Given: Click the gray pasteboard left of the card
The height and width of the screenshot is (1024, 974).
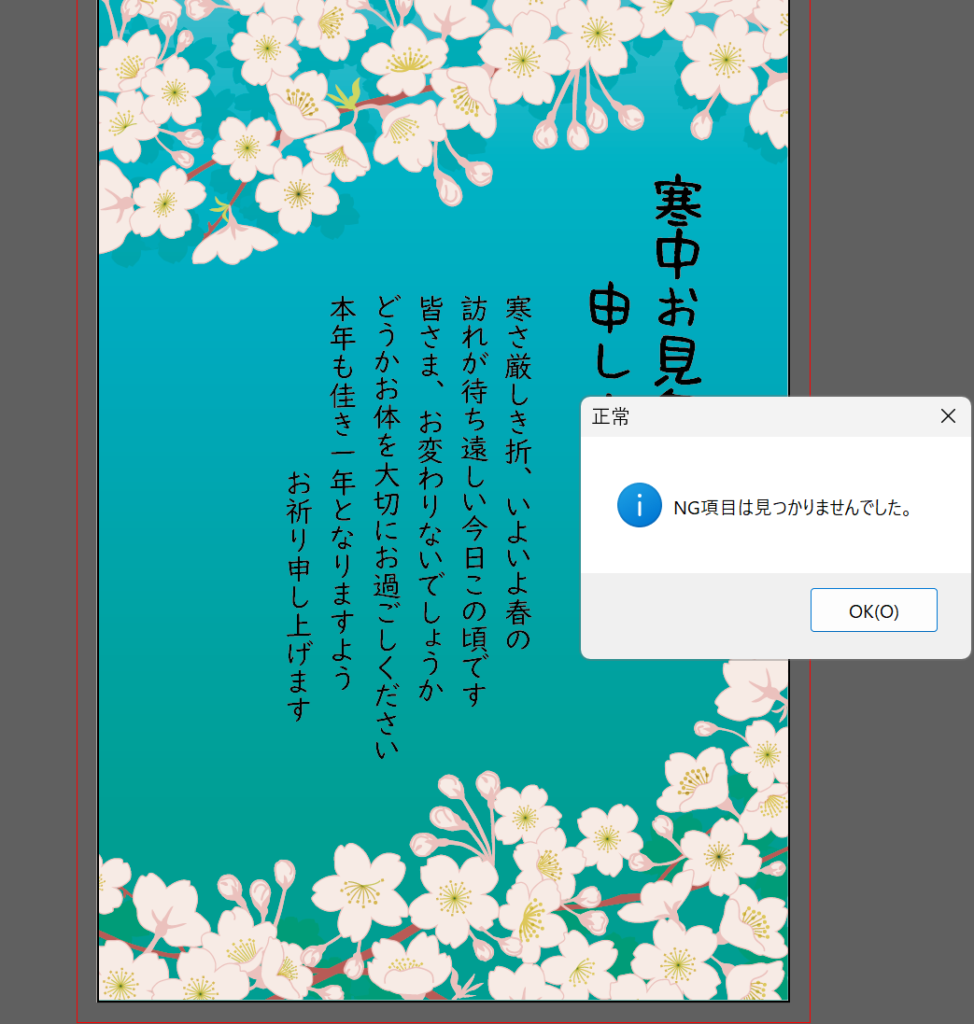Looking at the screenshot, I should coord(38,500).
